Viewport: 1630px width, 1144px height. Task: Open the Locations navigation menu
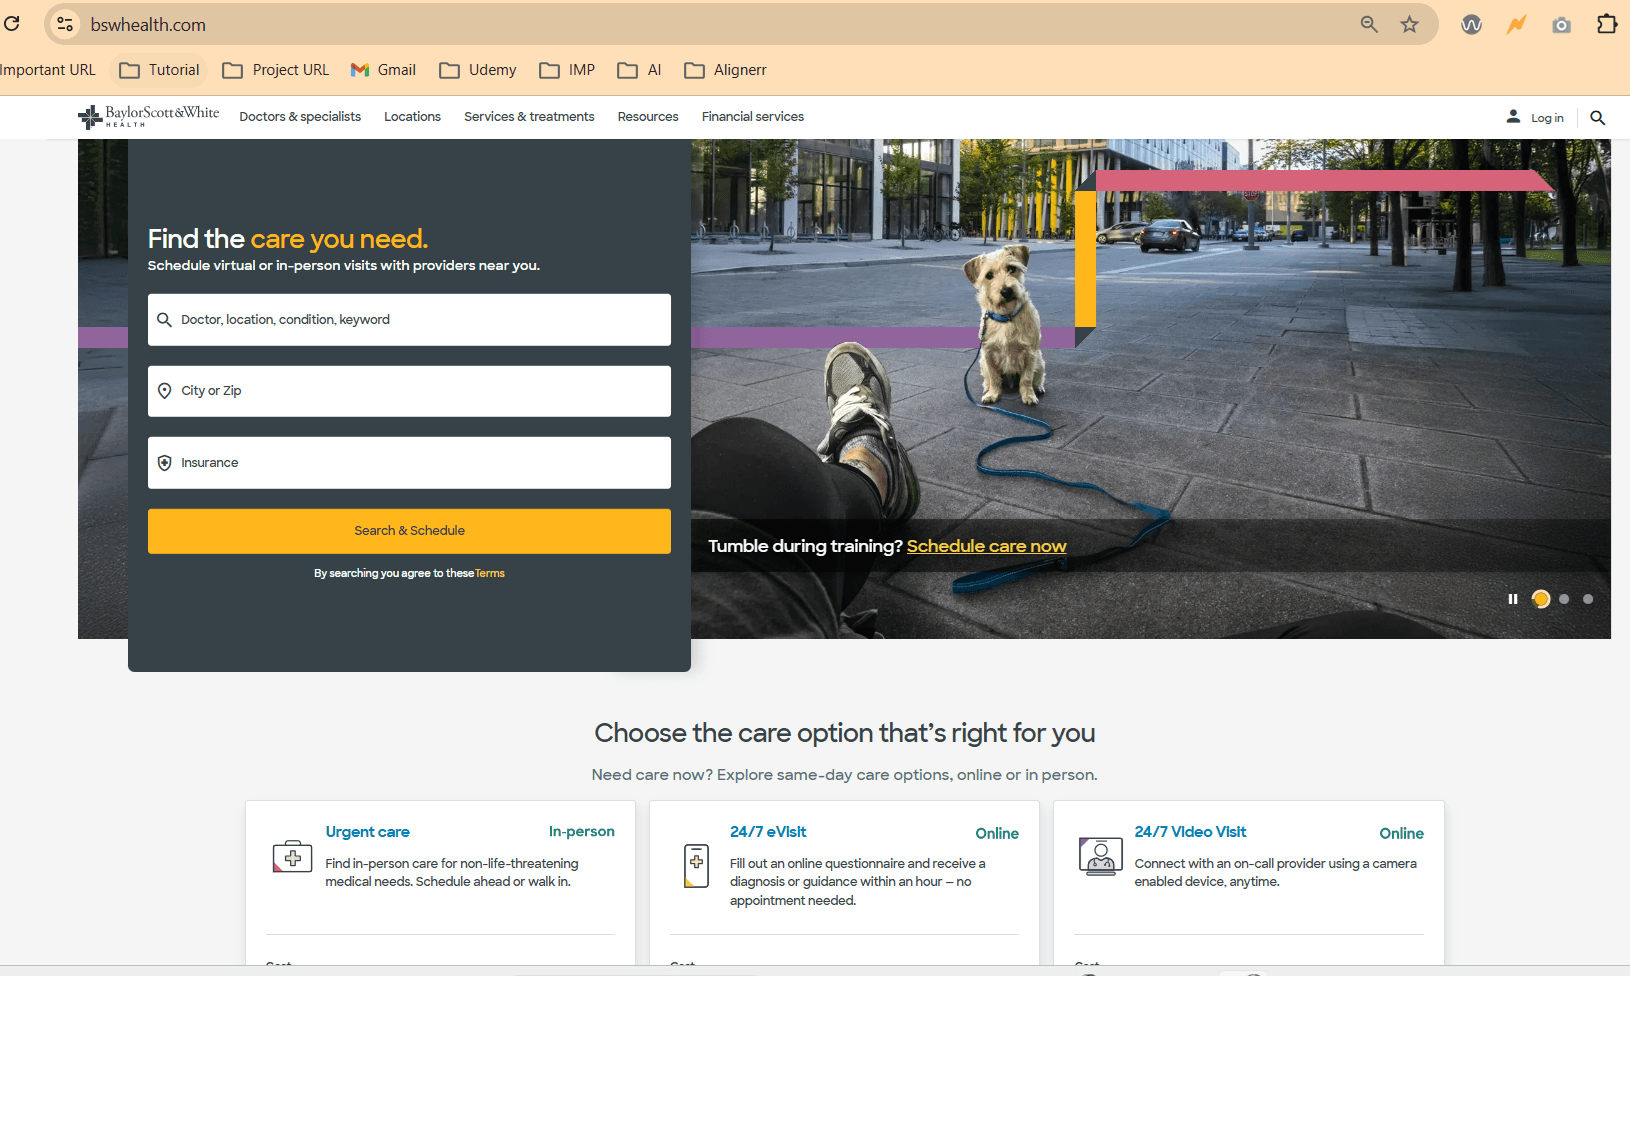click(x=412, y=116)
